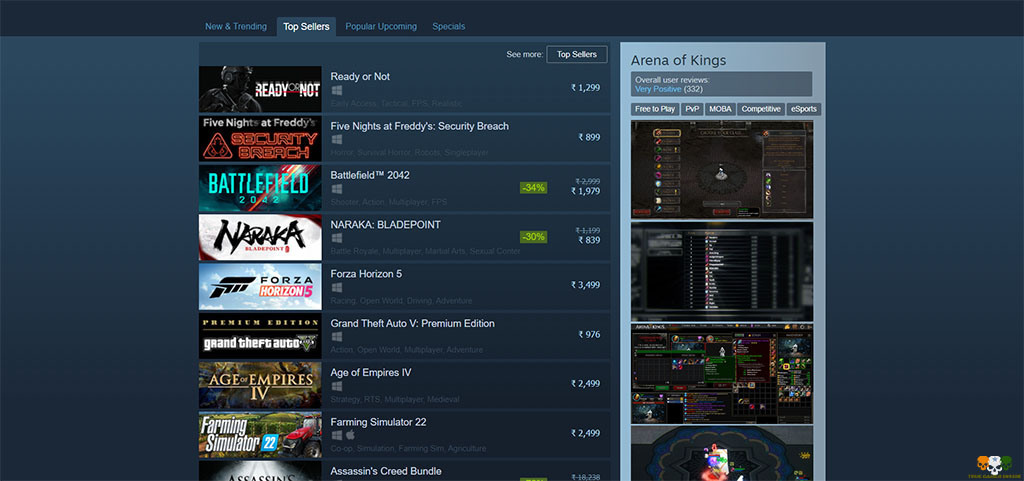
Task: Click the ₹ 839 discounted NARAKA price
Action: (589, 240)
